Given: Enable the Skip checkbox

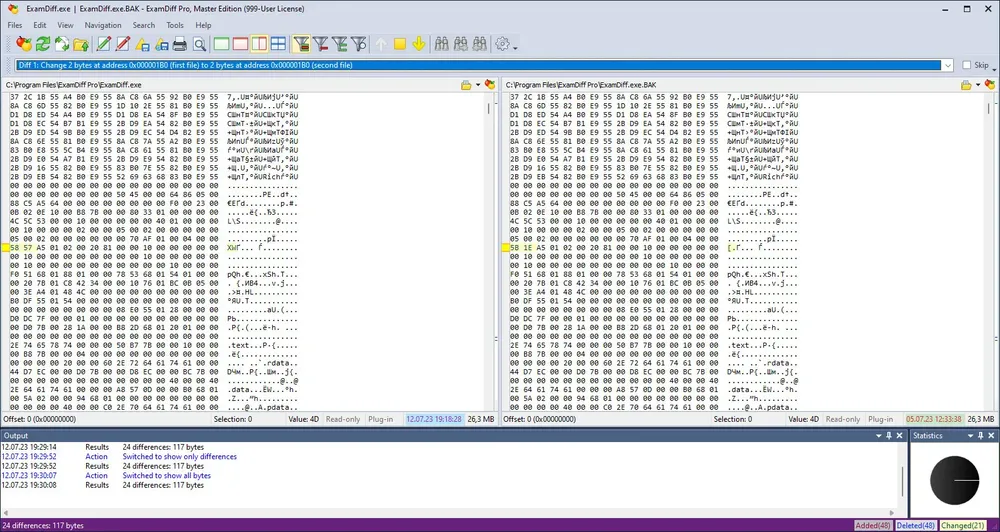Looking at the screenshot, I should coord(966,65).
